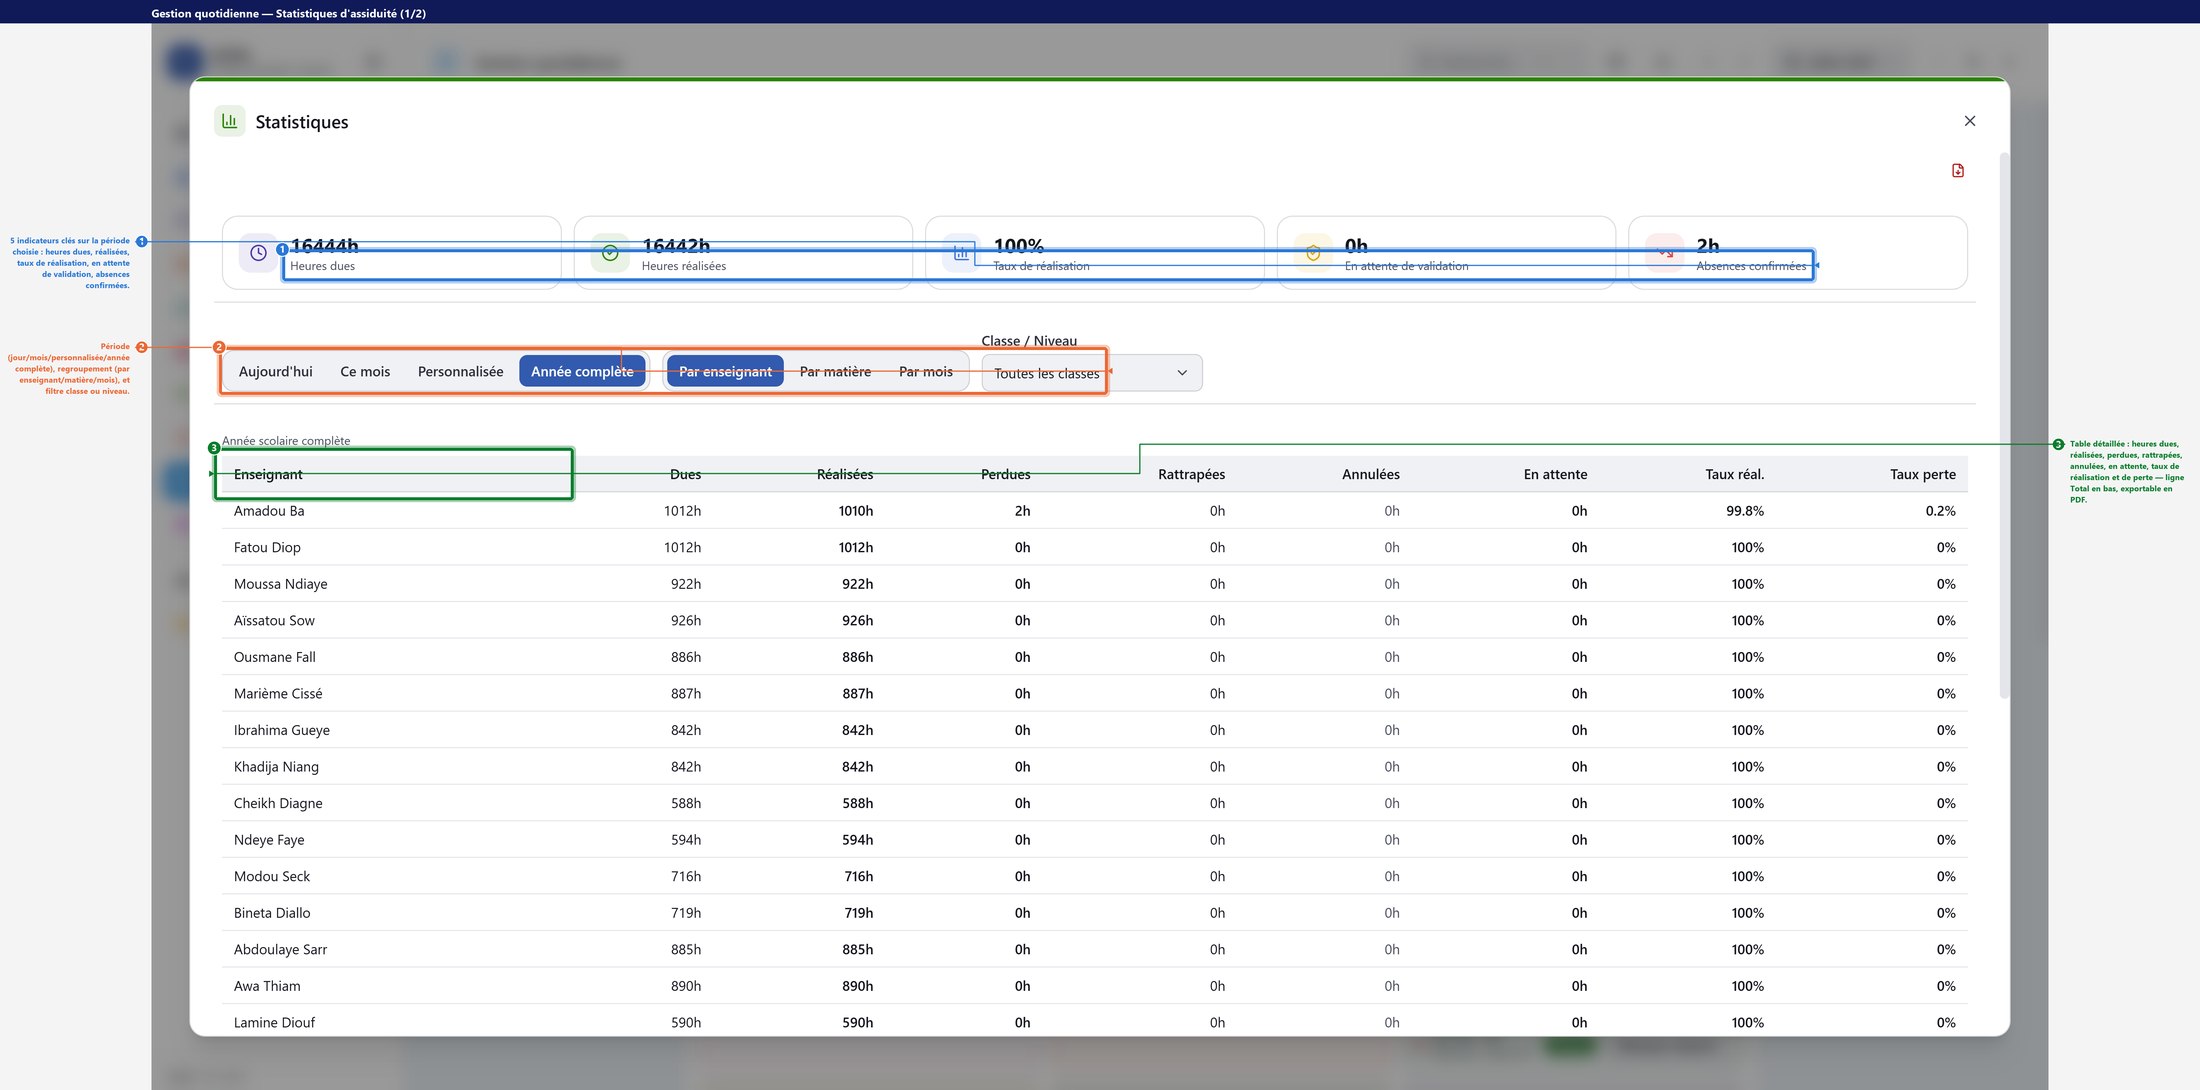The width and height of the screenshot is (2200, 1090).
Task: Click teacher name Marième Cissé
Action: click(278, 694)
